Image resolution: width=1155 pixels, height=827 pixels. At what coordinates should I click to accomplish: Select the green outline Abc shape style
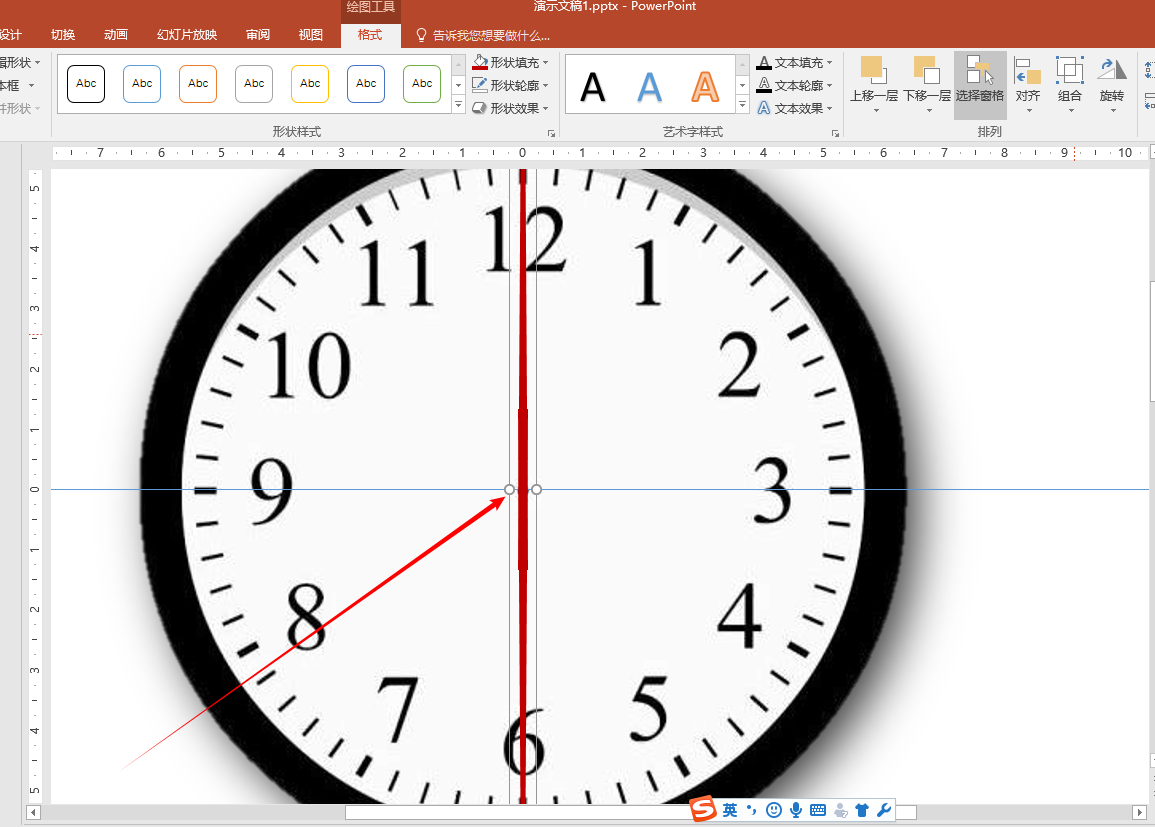[x=422, y=83]
